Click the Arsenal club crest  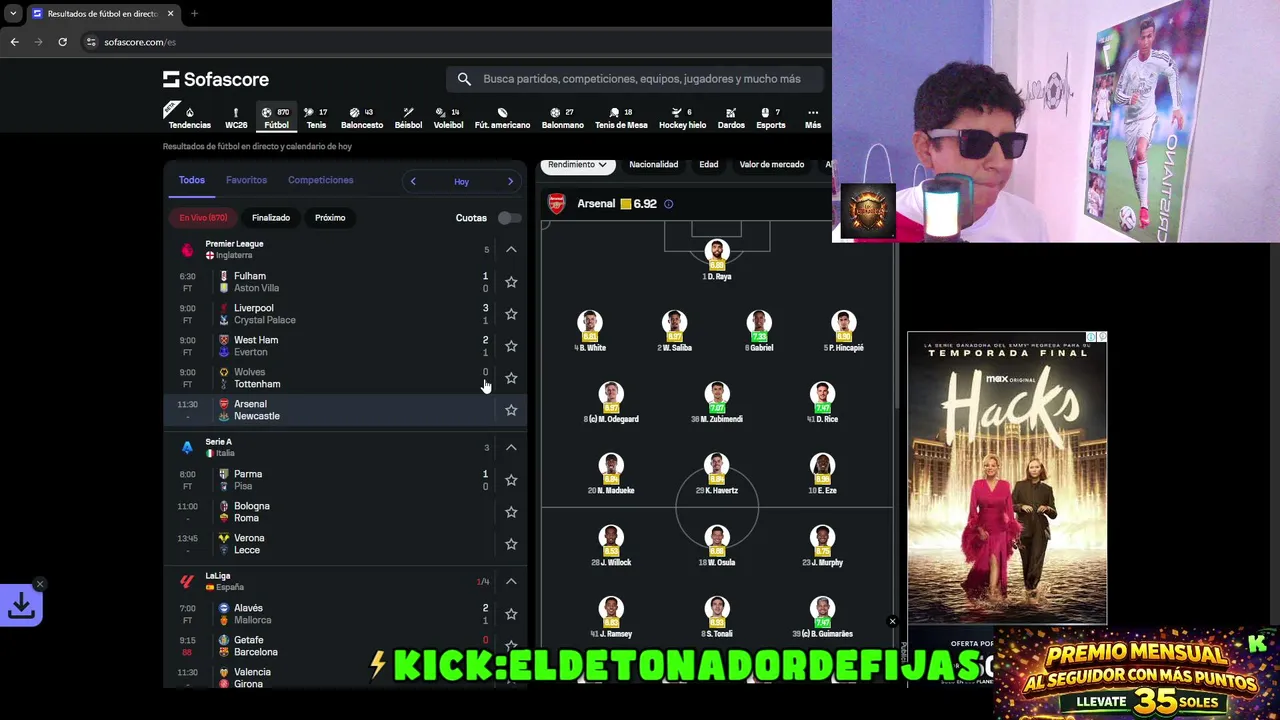557,204
